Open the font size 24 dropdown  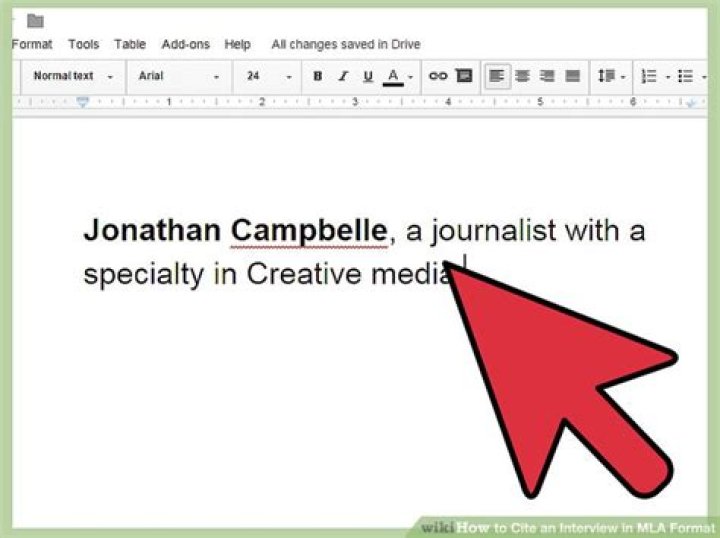(268, 76)
